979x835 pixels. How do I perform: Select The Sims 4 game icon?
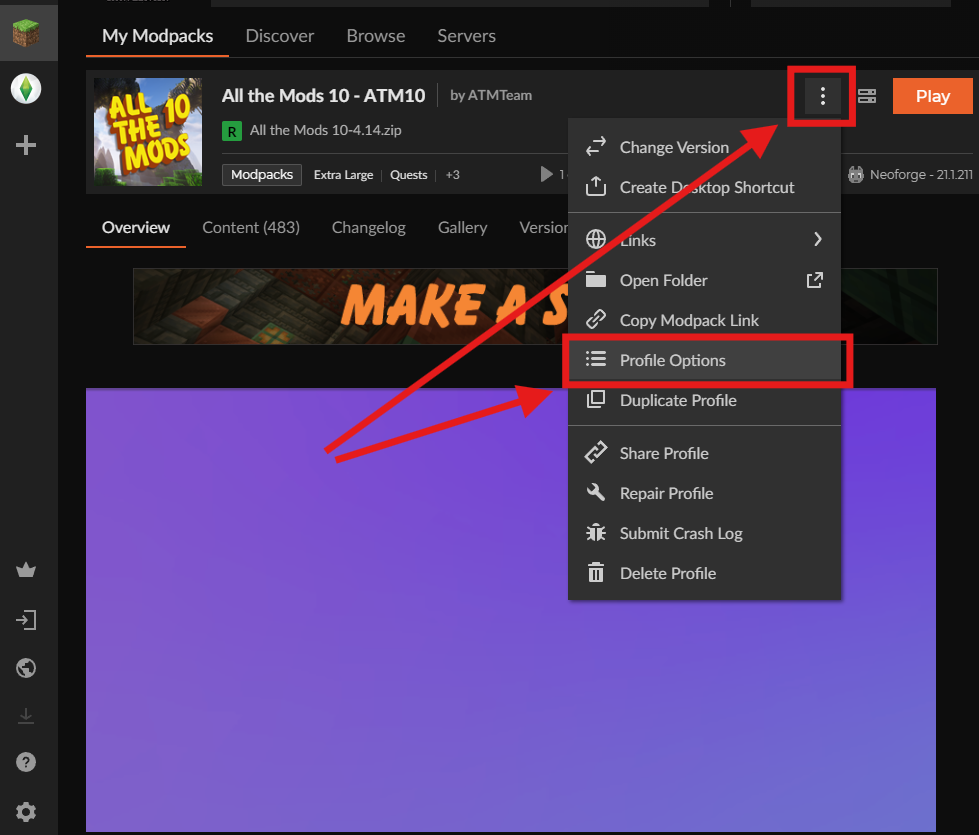26,89
